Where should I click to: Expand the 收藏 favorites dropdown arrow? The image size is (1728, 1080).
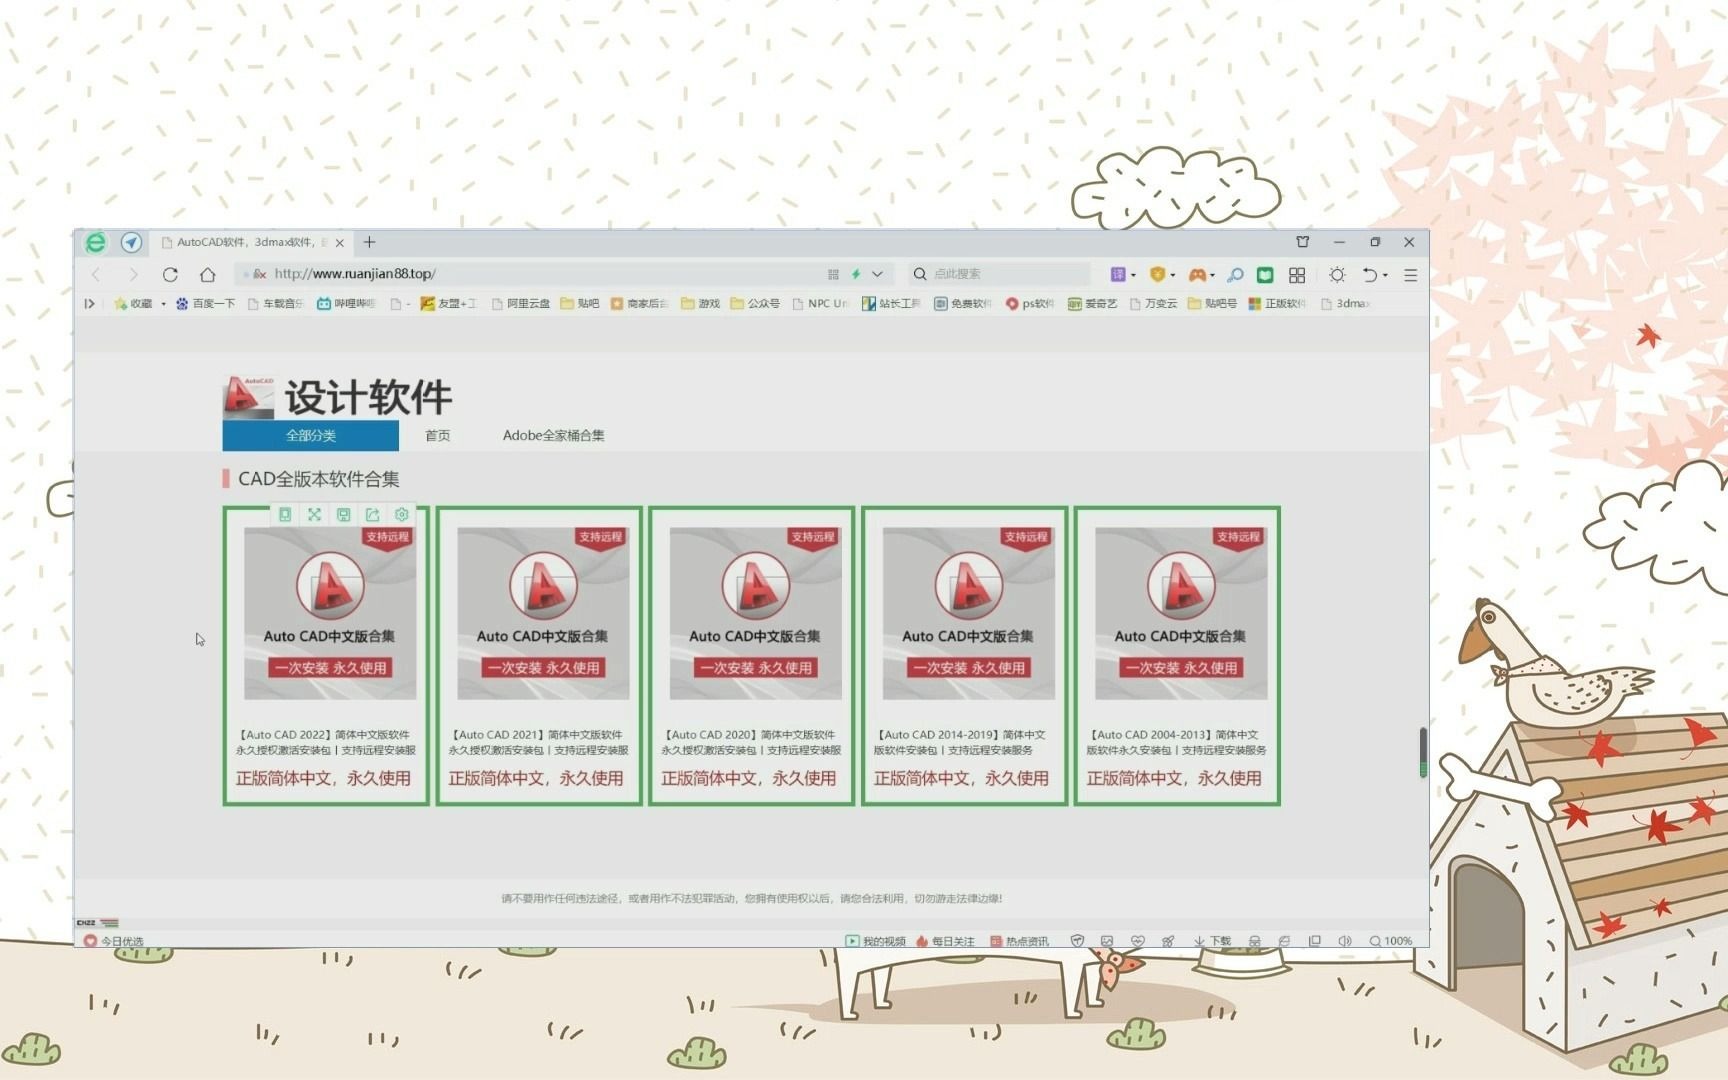pyautogui.click(x=163, y=304)
